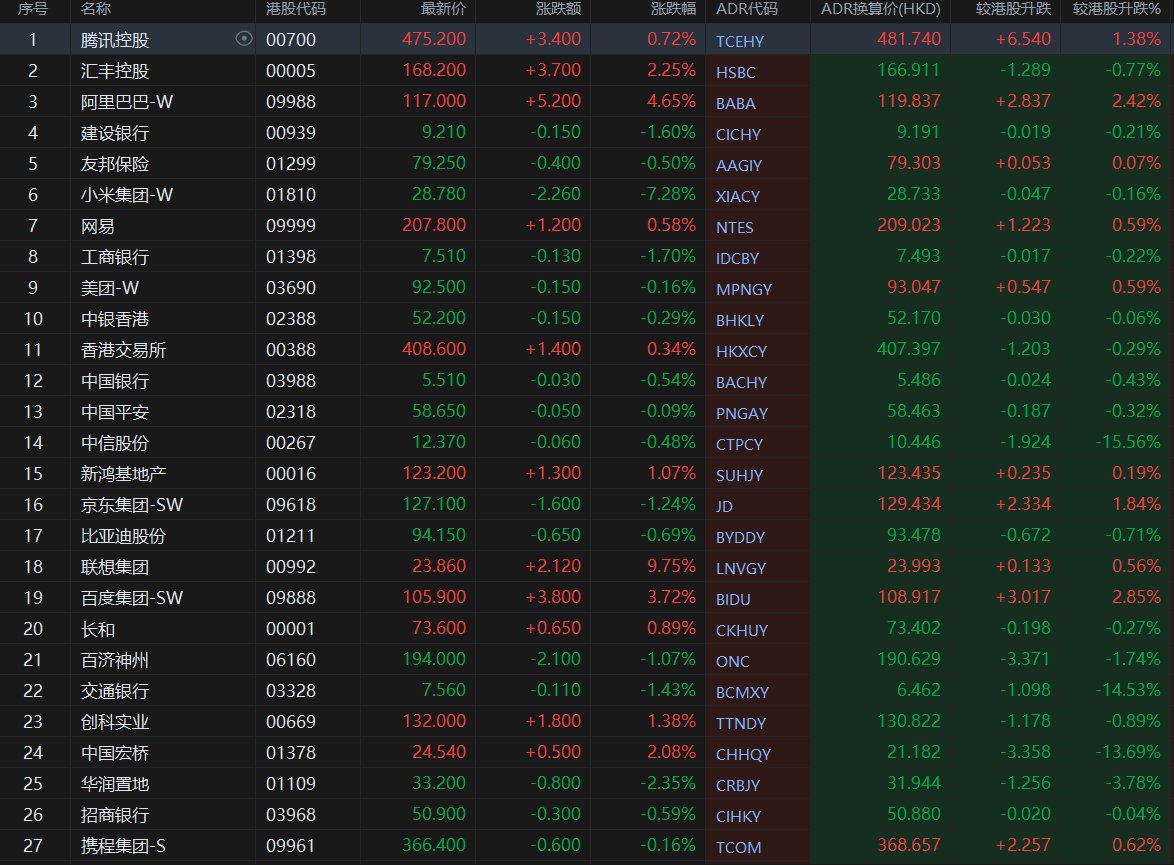
Task: Select the 百济神州 stock name
Action: click(115, 660)
